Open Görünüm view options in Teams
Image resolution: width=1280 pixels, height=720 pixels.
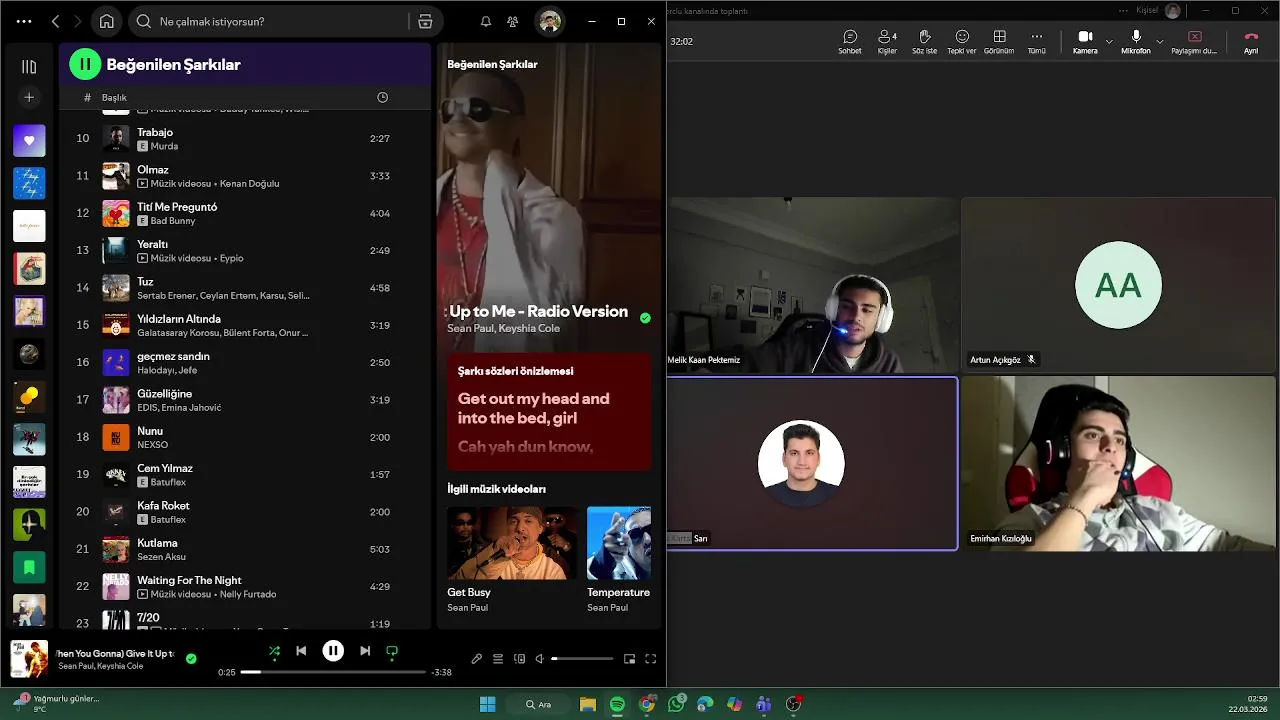(999, 42)
